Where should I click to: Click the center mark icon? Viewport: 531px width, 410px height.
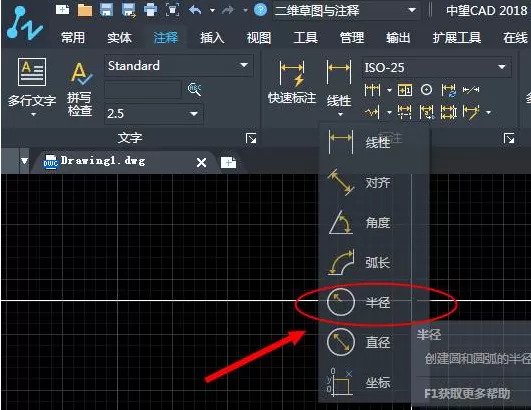(426, 90)
